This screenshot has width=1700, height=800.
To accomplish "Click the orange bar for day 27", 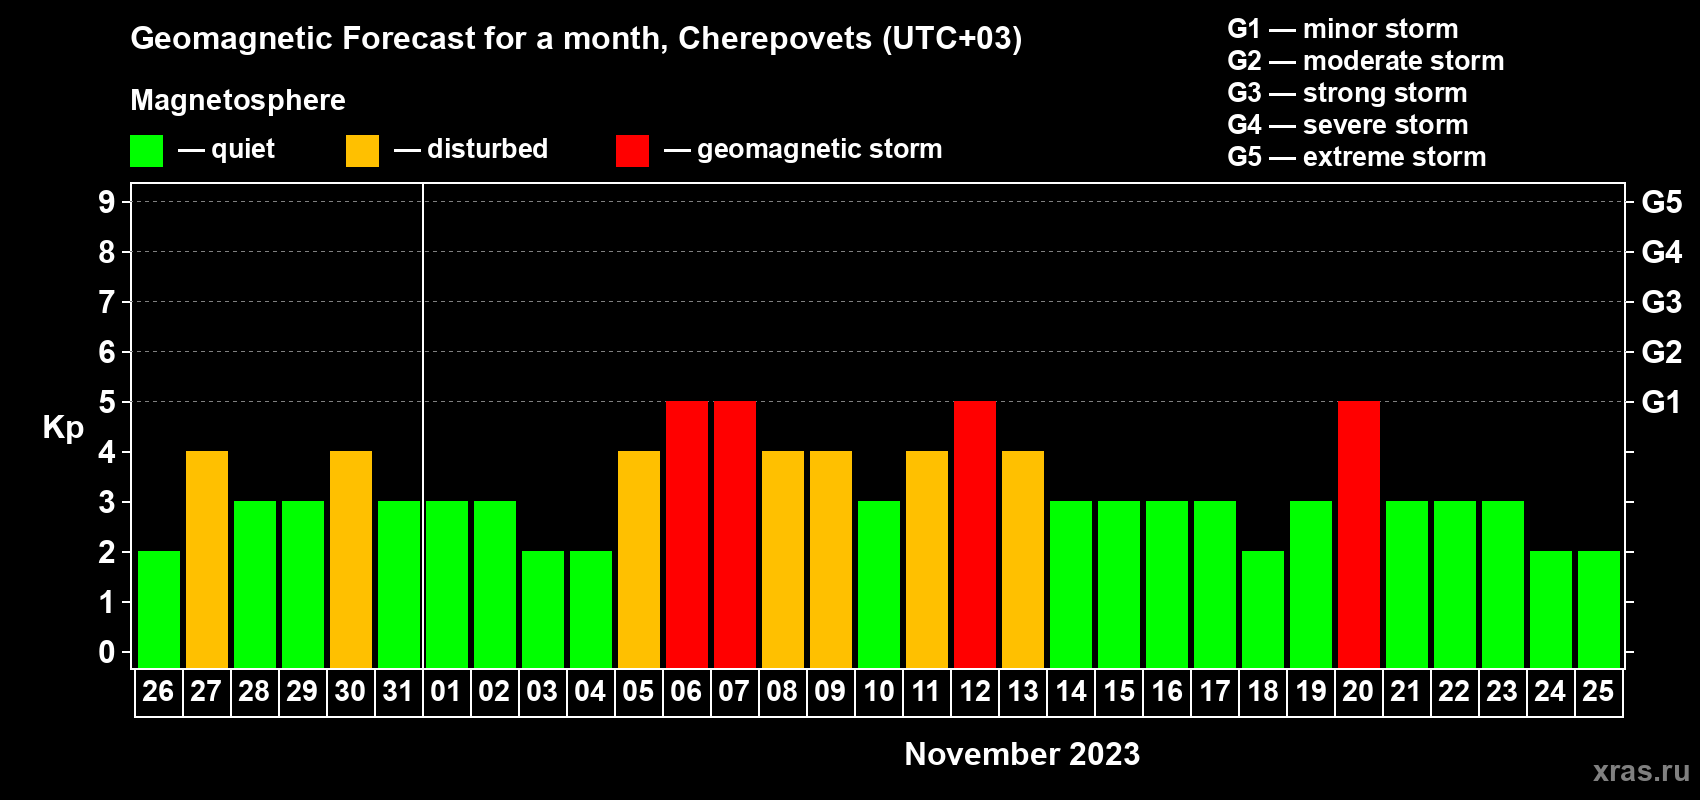I will (x=207, y=559).
